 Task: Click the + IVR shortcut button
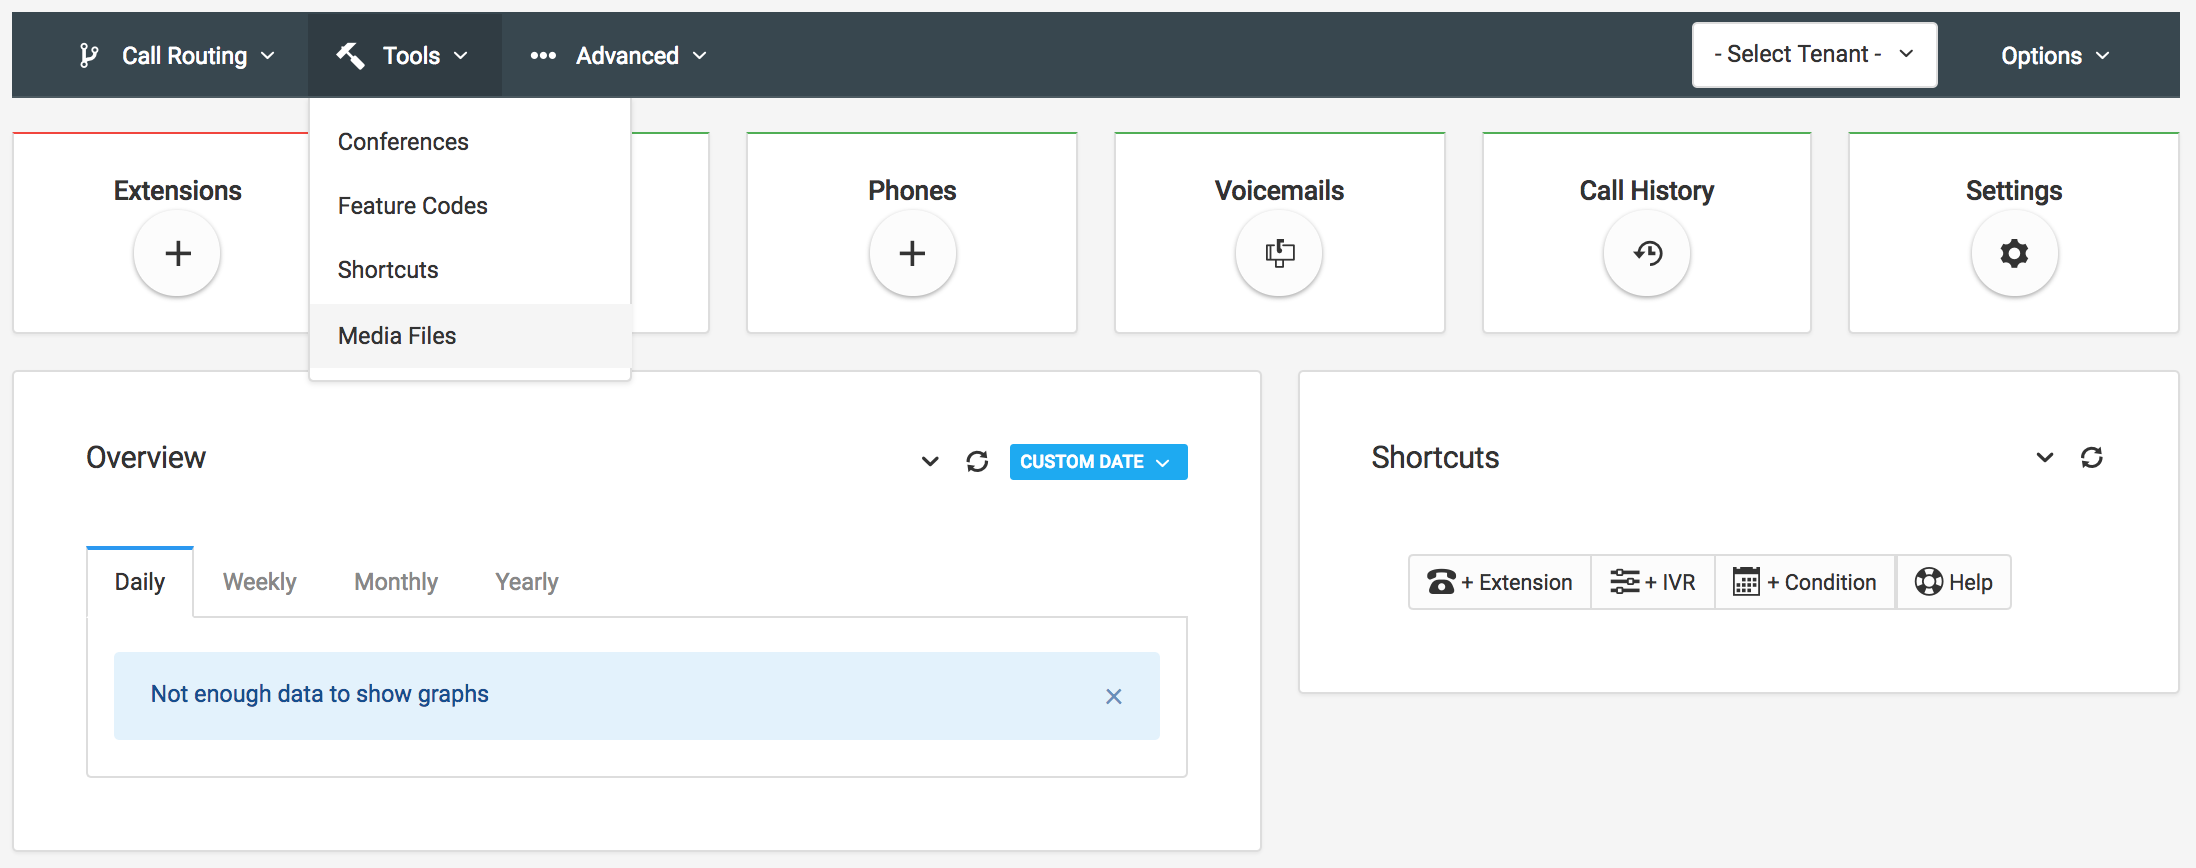click(1653, 582)
